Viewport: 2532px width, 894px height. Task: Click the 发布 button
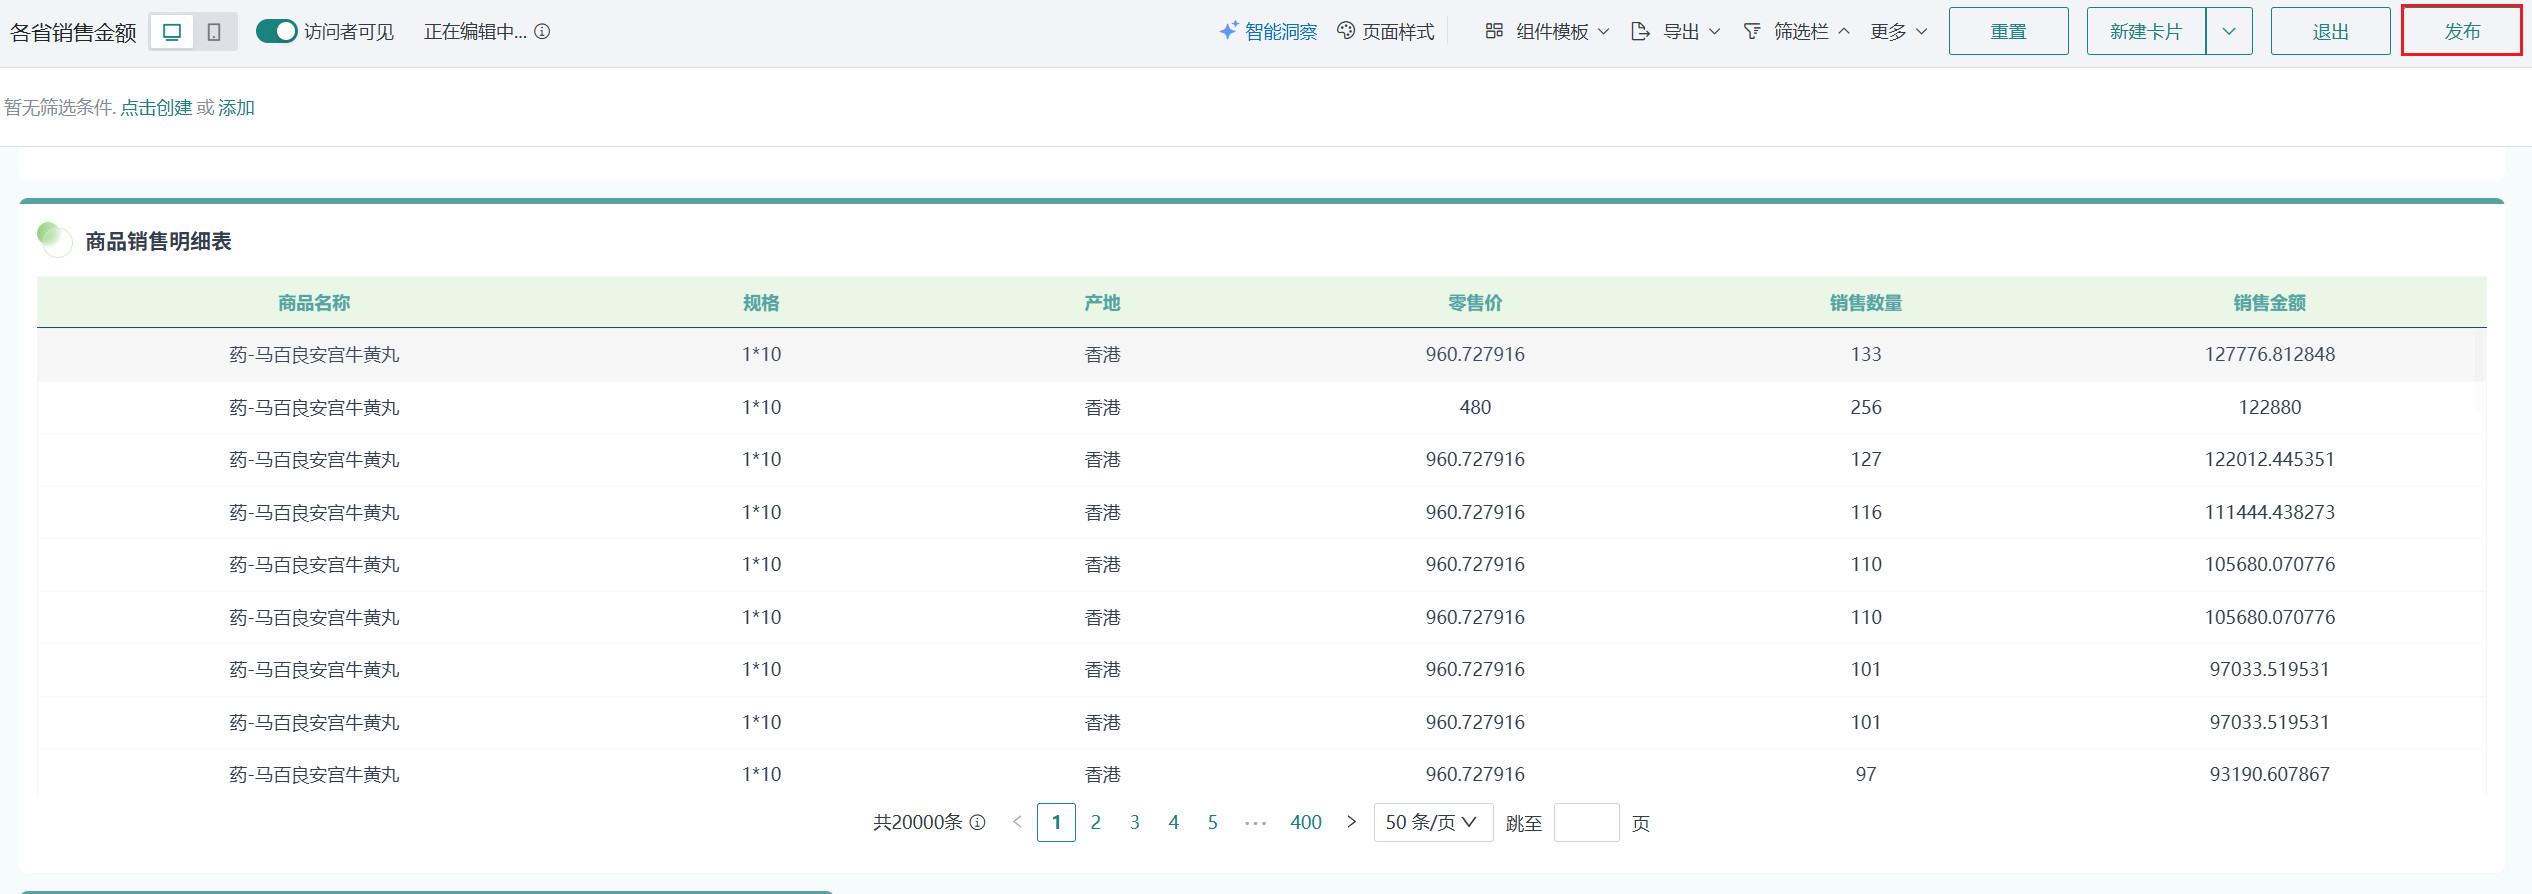tap(2461, 32)
